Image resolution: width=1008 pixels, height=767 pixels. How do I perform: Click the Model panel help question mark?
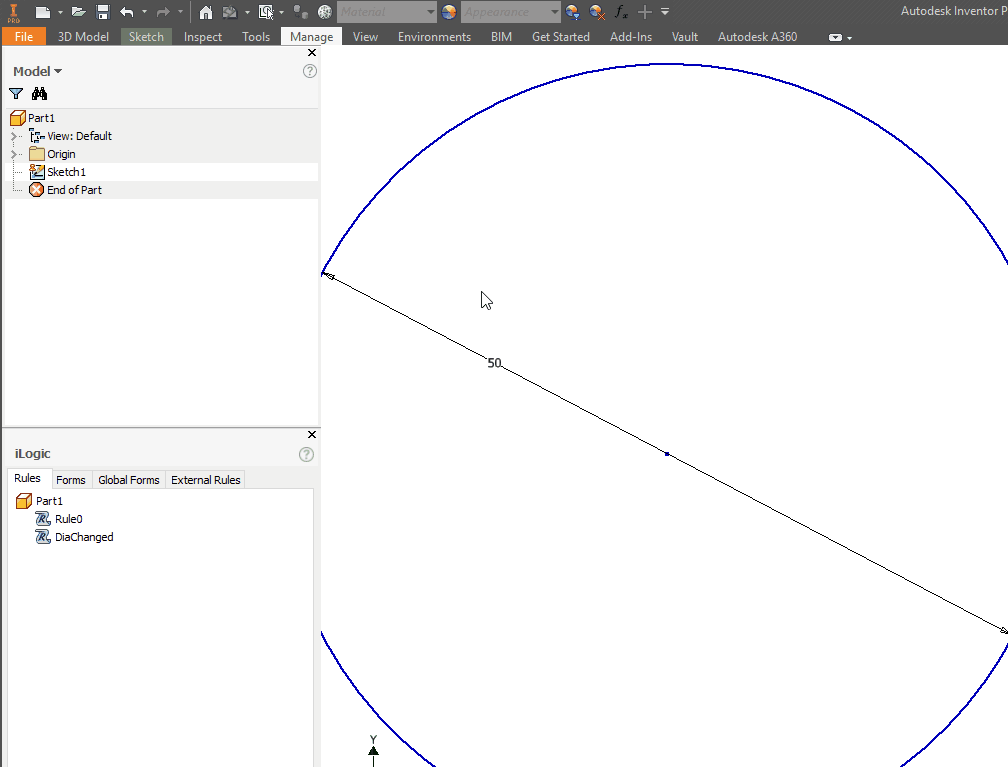pos(310,71)
